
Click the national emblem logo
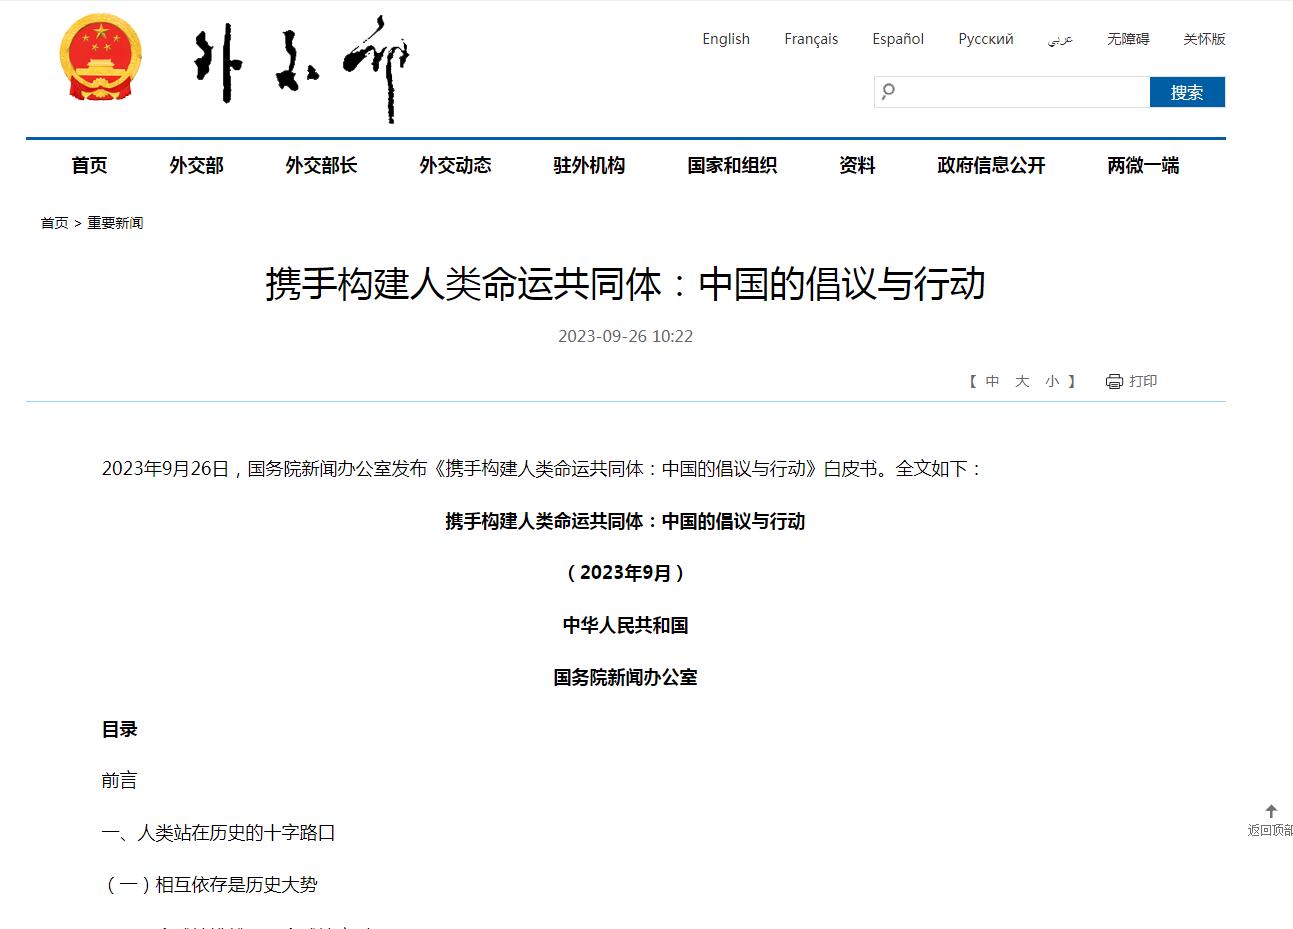(100, 58)
